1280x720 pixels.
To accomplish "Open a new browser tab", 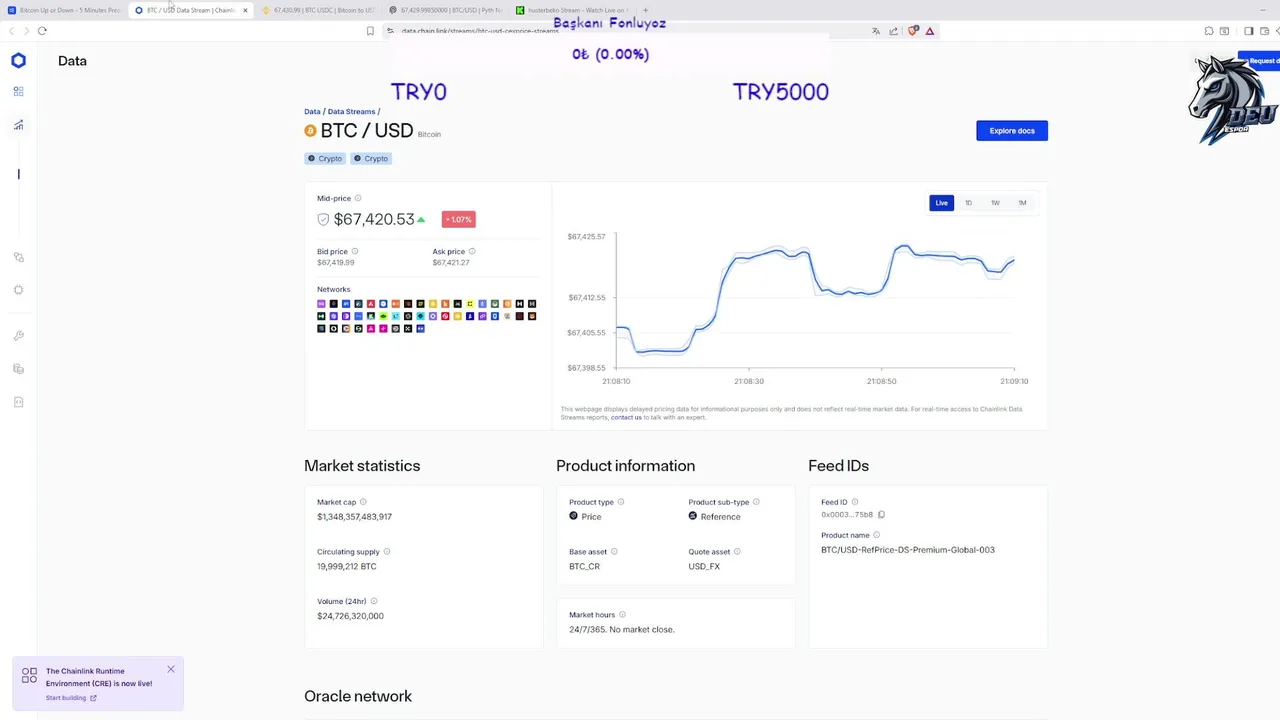I will click(645, 10).
